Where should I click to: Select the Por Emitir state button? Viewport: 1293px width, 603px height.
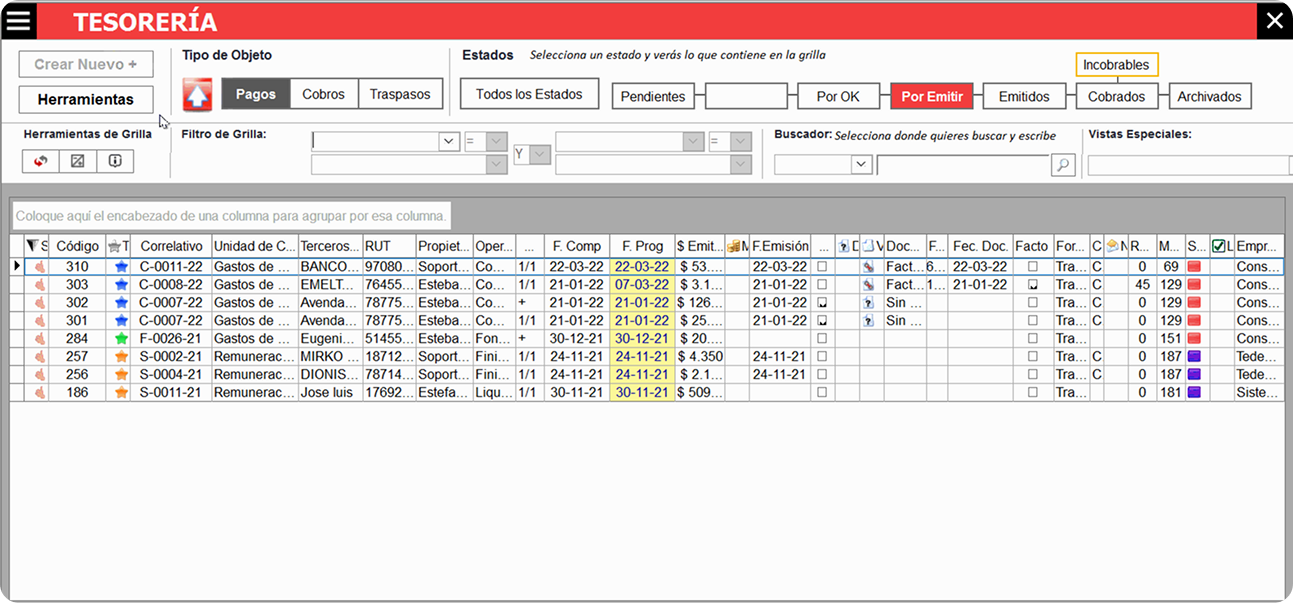[x=932, y=97]
